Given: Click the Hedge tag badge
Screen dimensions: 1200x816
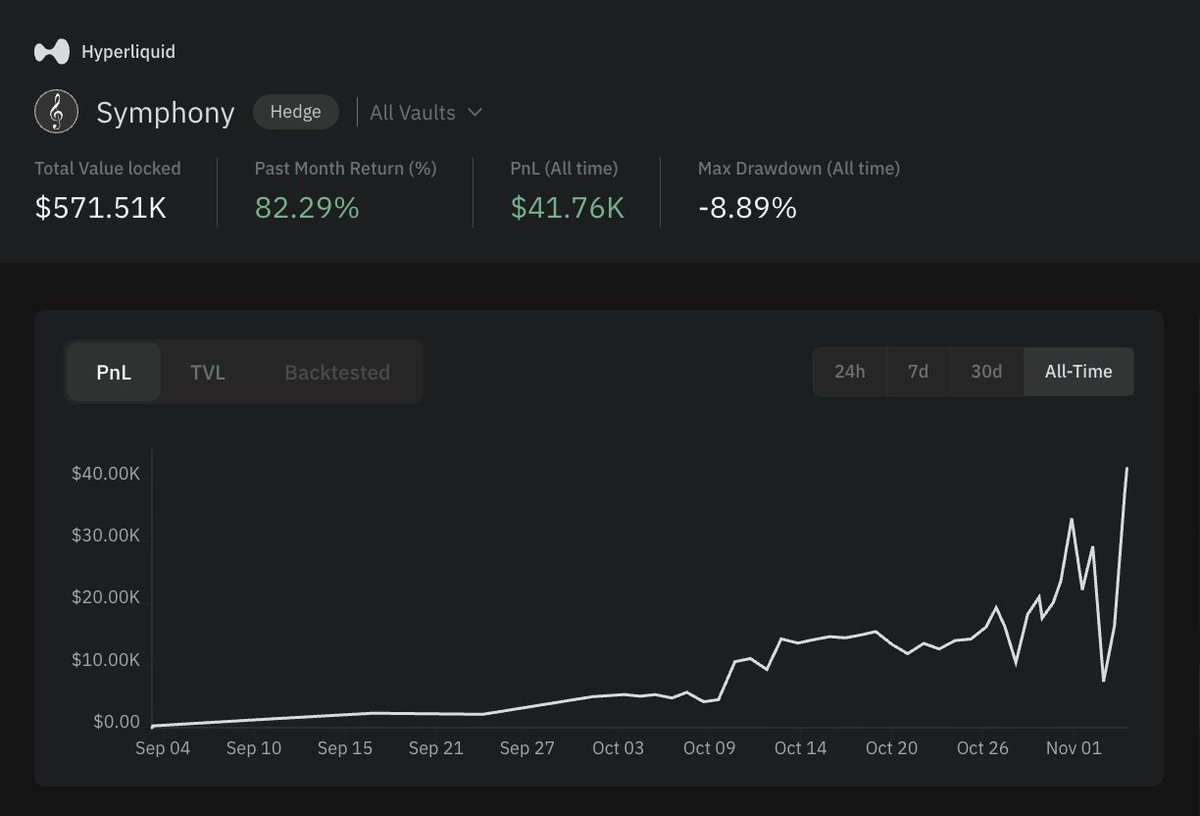Looking at the screenshot, I should point(296,112).
